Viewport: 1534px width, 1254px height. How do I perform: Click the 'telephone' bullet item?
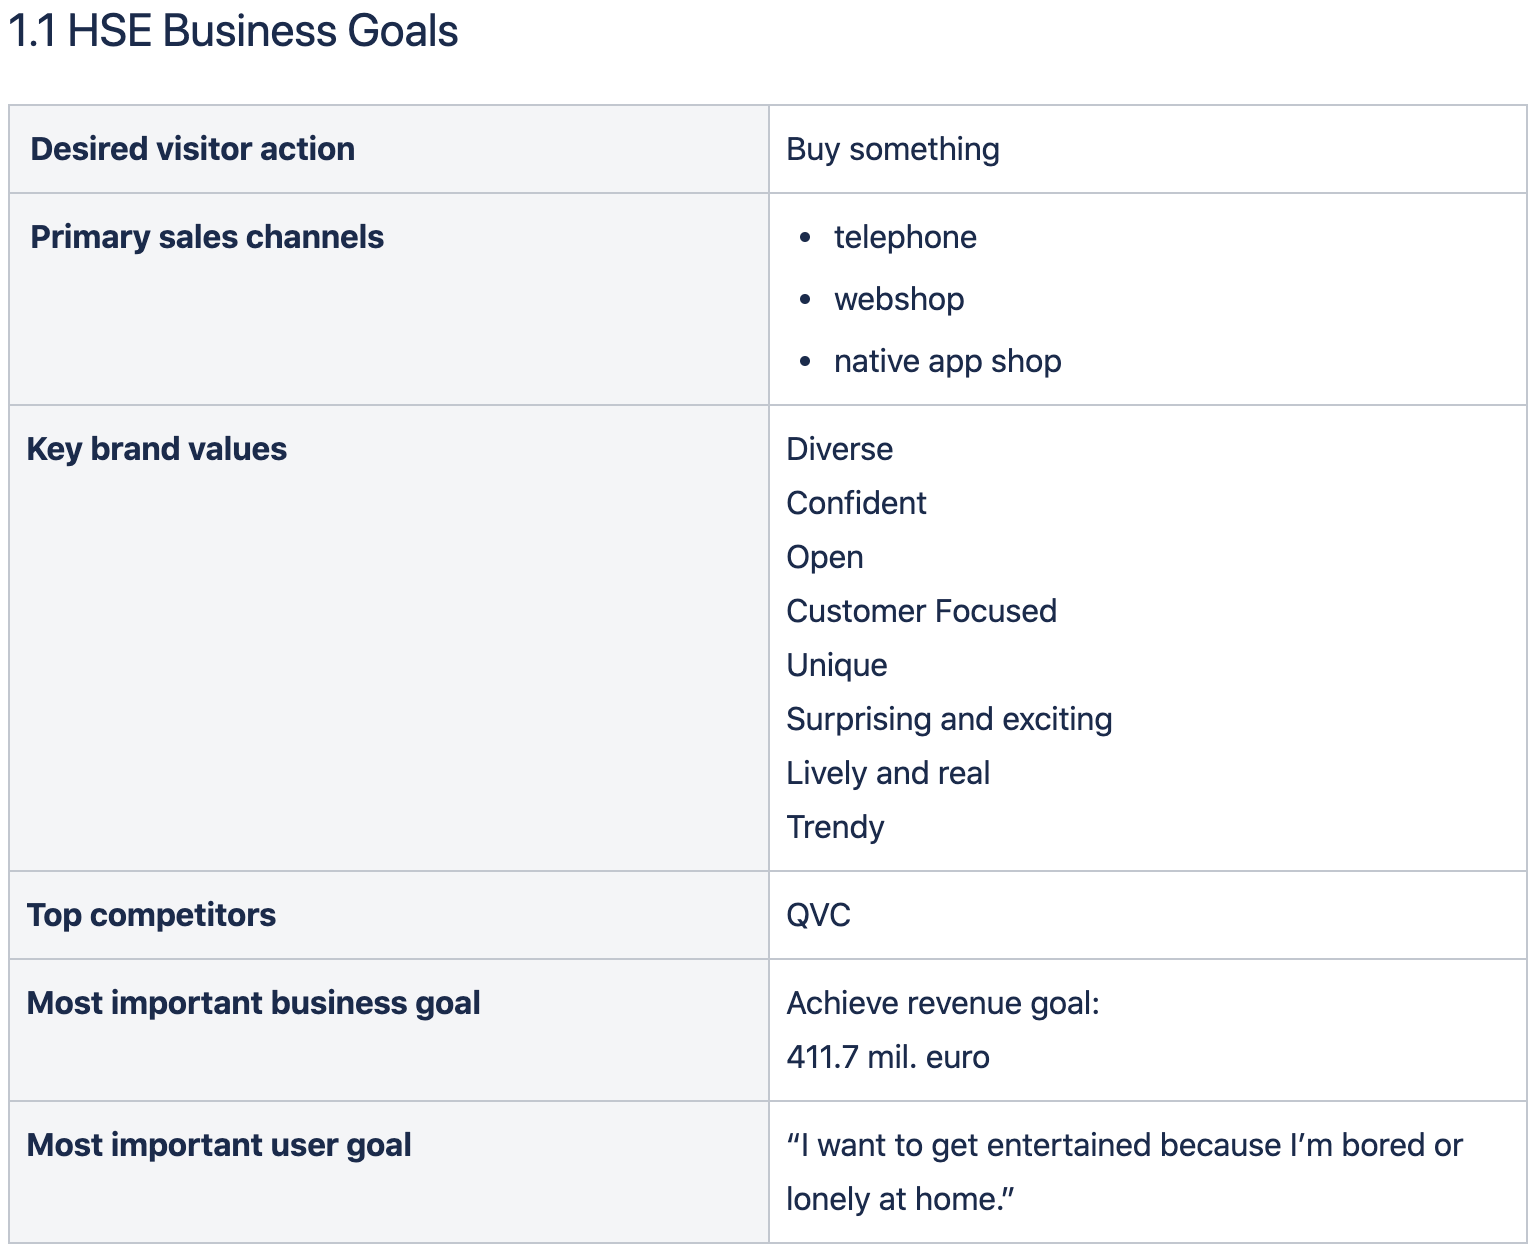905,237
